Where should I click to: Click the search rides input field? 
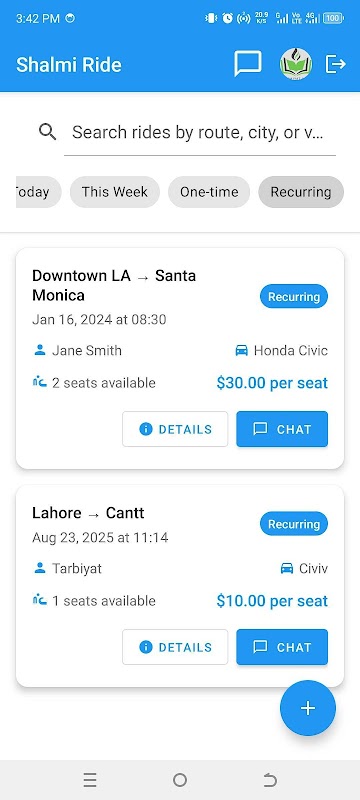click(200, 133)
